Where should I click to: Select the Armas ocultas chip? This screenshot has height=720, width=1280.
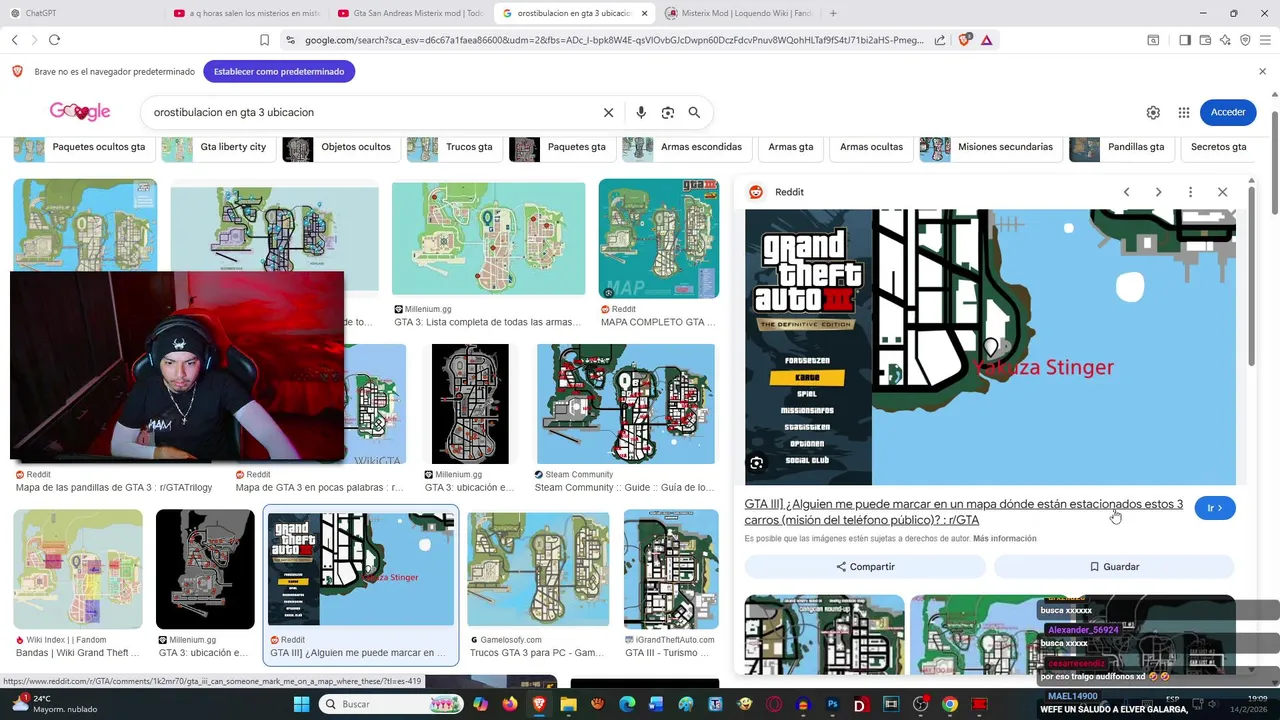coord(870,148)
